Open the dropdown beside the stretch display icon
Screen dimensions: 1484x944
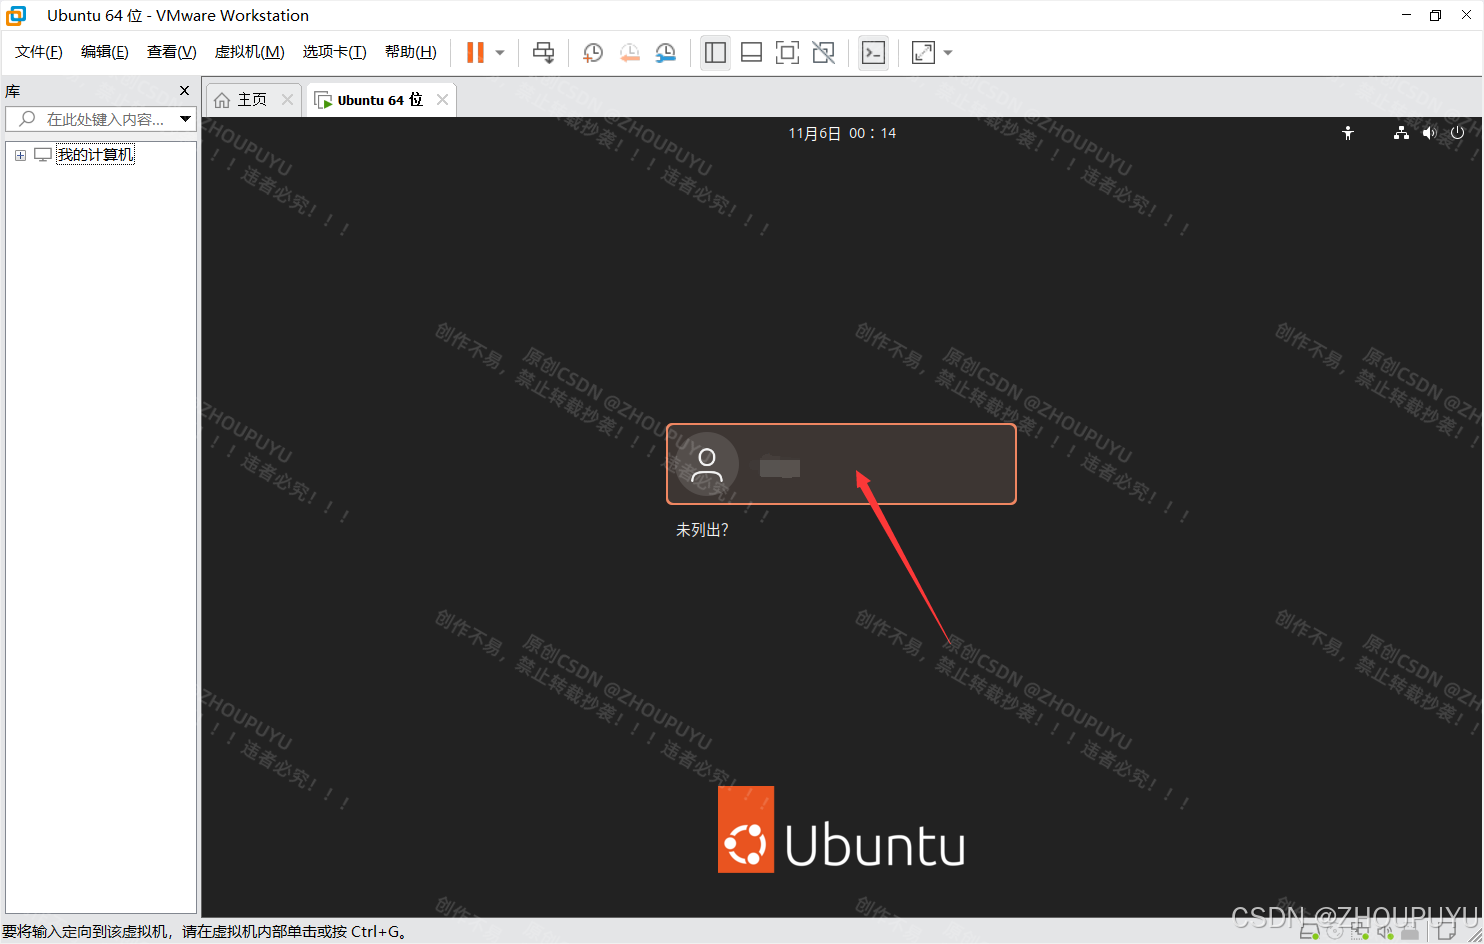point(948,53)
